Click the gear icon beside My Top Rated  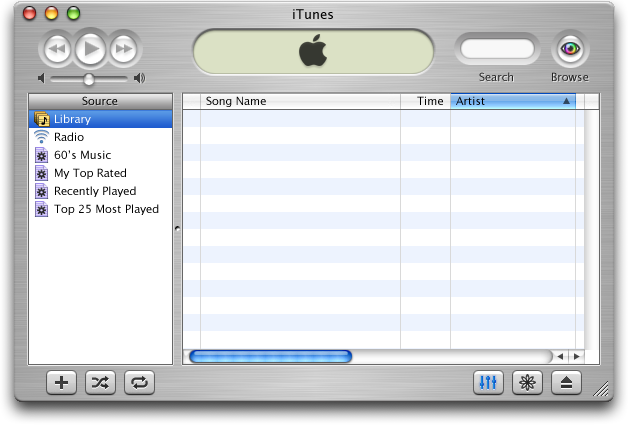pos(41,173)
